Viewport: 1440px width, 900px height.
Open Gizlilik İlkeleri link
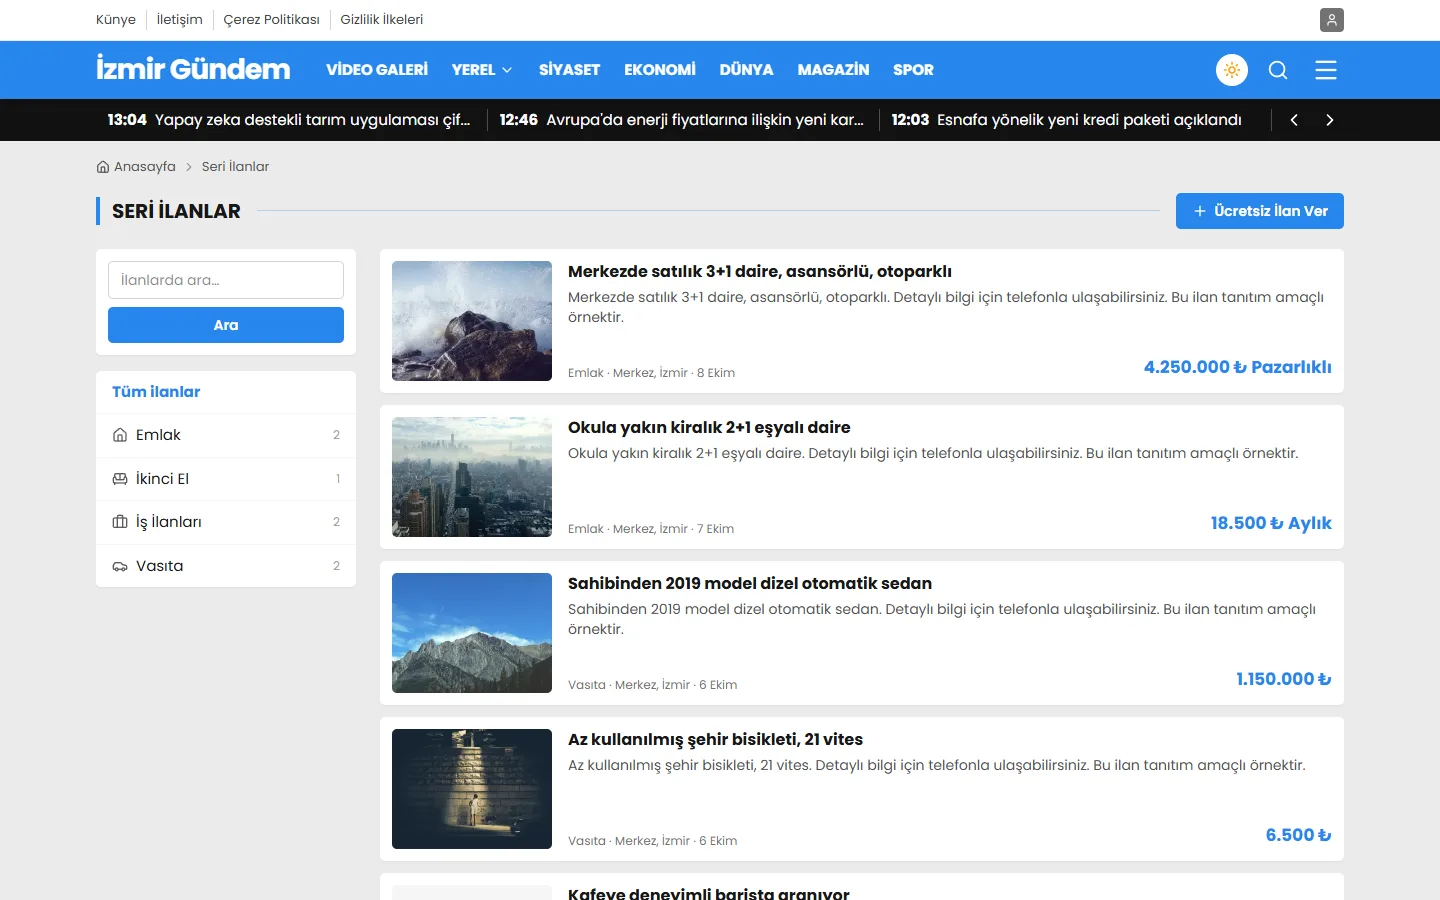(382, 20)
